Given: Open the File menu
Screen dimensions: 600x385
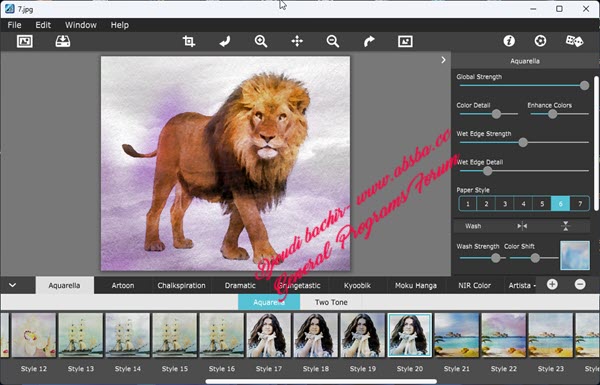Looking at the screenshot, I should click(x=14, y=25).
